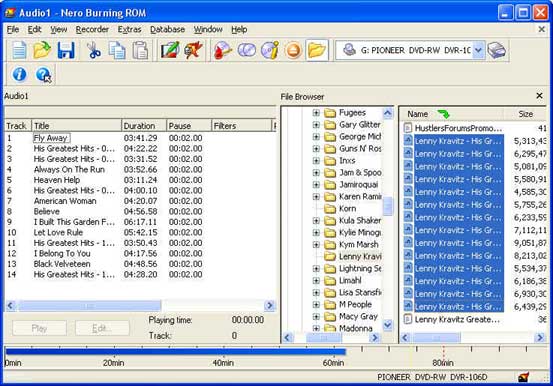Click the Title column header
Screen dimensions: 553x386
76,126
